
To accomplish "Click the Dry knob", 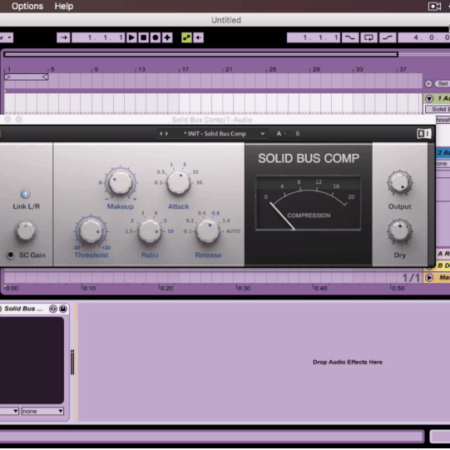I will 400,231.
